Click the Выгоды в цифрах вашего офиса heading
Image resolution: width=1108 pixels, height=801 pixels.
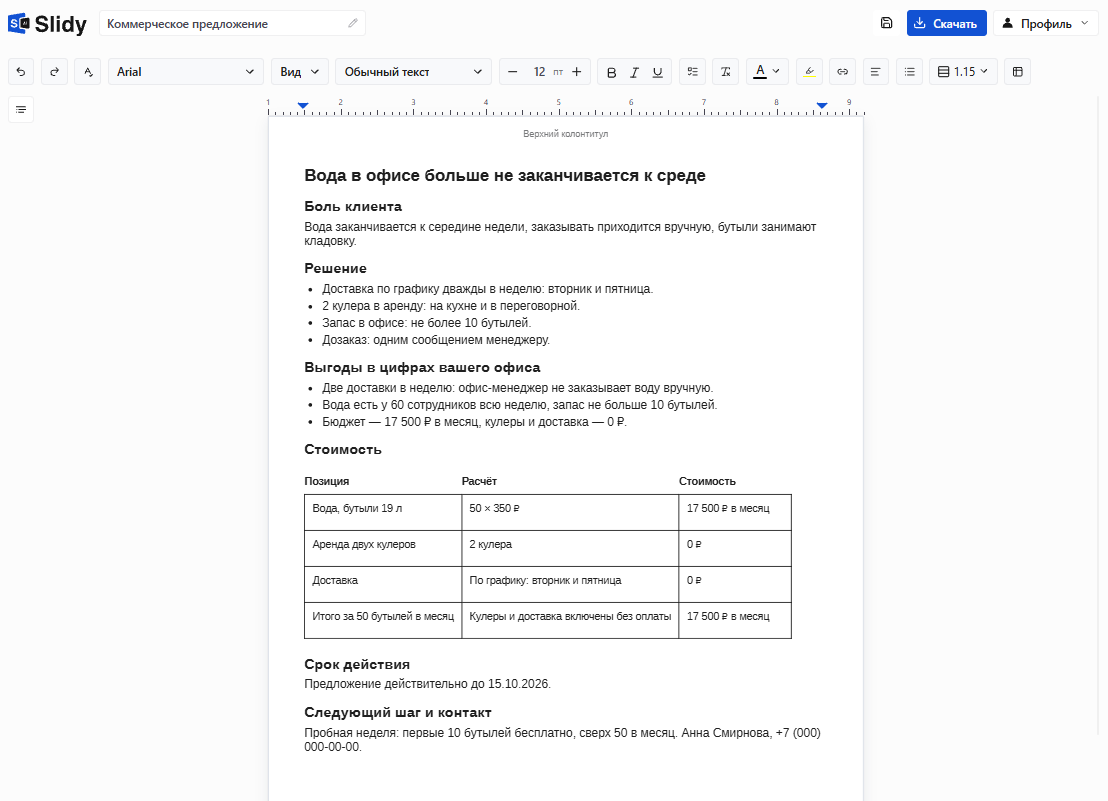(x=422, y=367)
